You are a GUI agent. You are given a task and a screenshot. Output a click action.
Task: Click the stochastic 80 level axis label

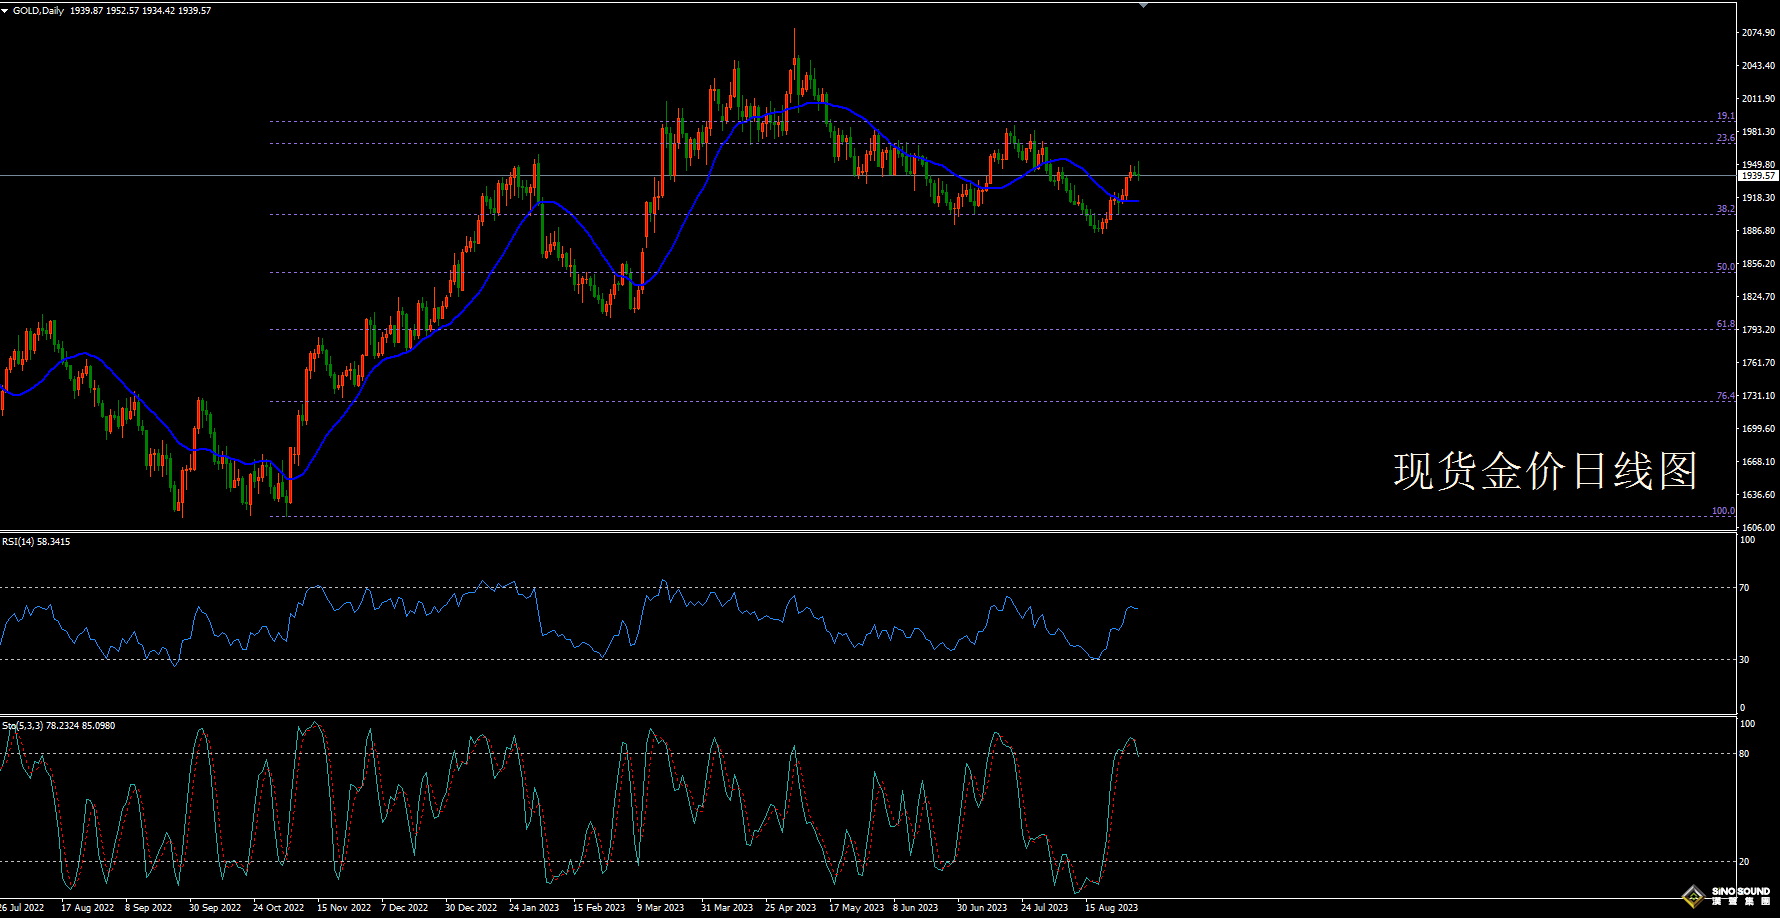1744,754
